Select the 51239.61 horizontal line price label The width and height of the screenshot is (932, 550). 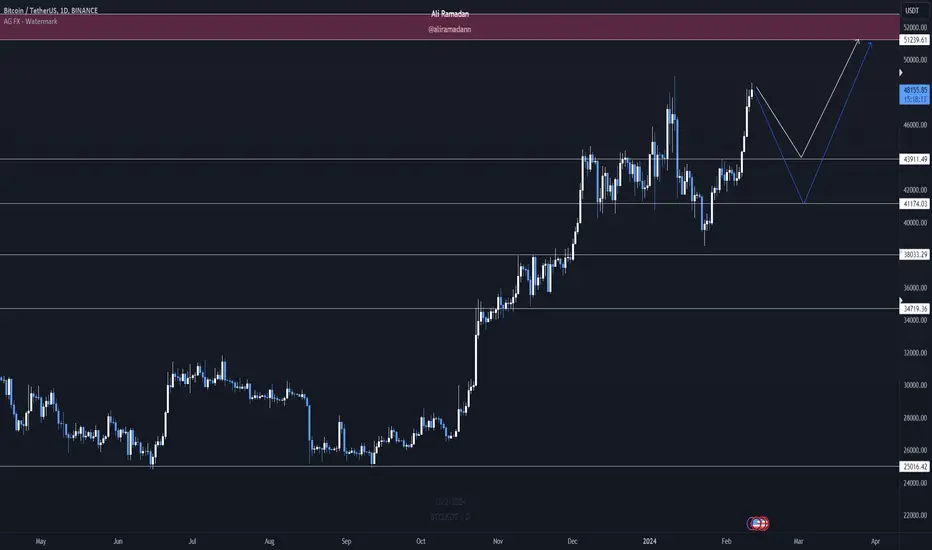tap(915, 40)
